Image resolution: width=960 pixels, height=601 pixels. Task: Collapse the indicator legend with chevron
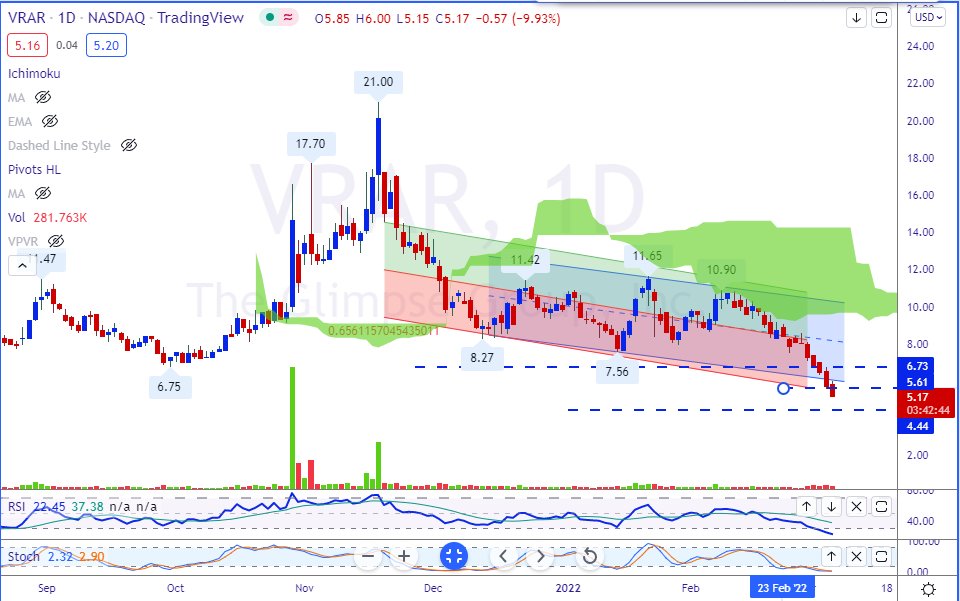pos(22,266)
